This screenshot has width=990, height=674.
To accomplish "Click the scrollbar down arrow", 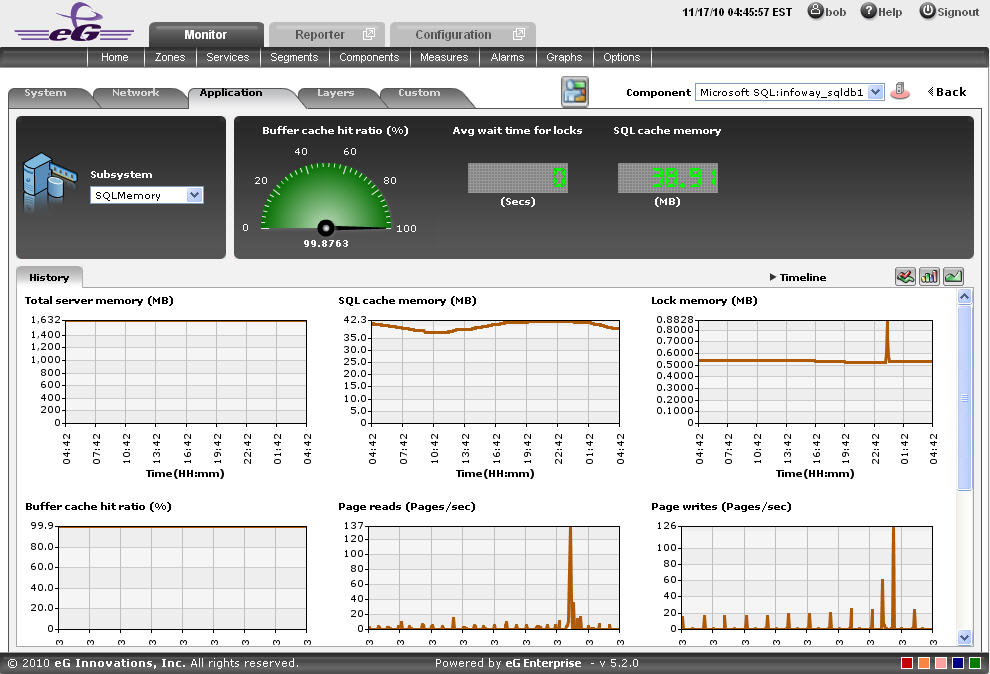I will [964, 637].
